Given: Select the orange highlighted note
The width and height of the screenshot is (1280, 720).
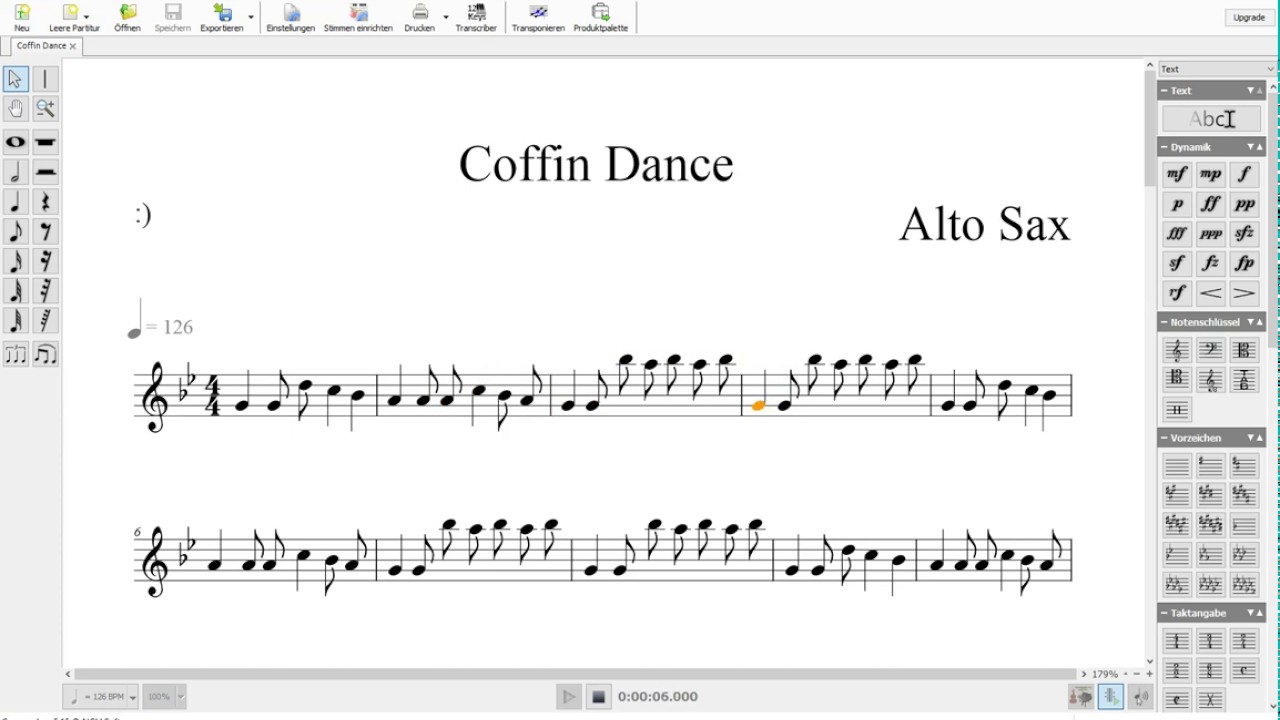Looking at the screenshot, I should (758, 405).
